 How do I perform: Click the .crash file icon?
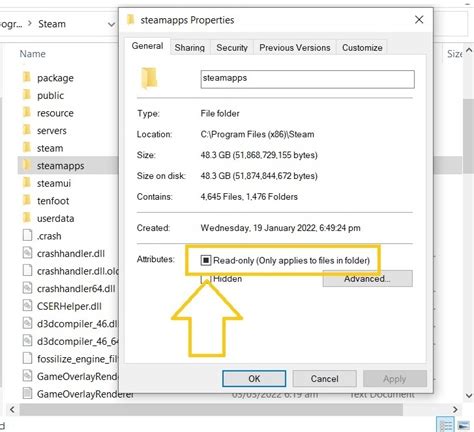click(x=27, y=235)
